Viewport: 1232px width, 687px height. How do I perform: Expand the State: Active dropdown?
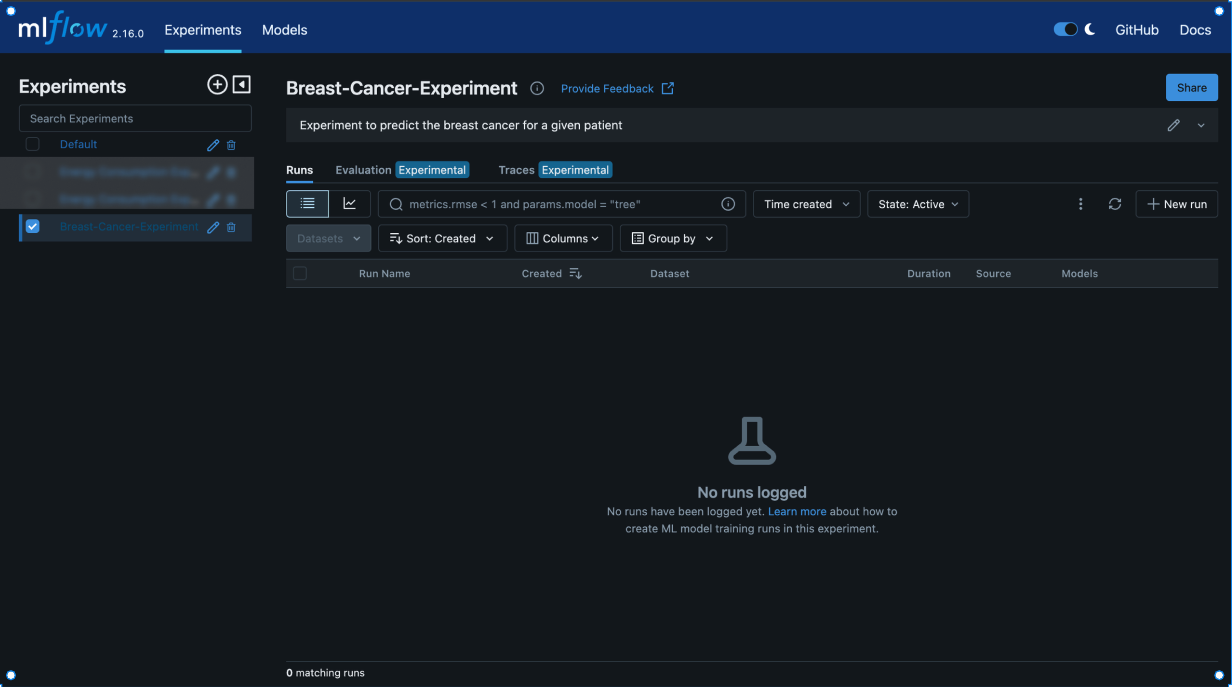[x=918, y=204]
